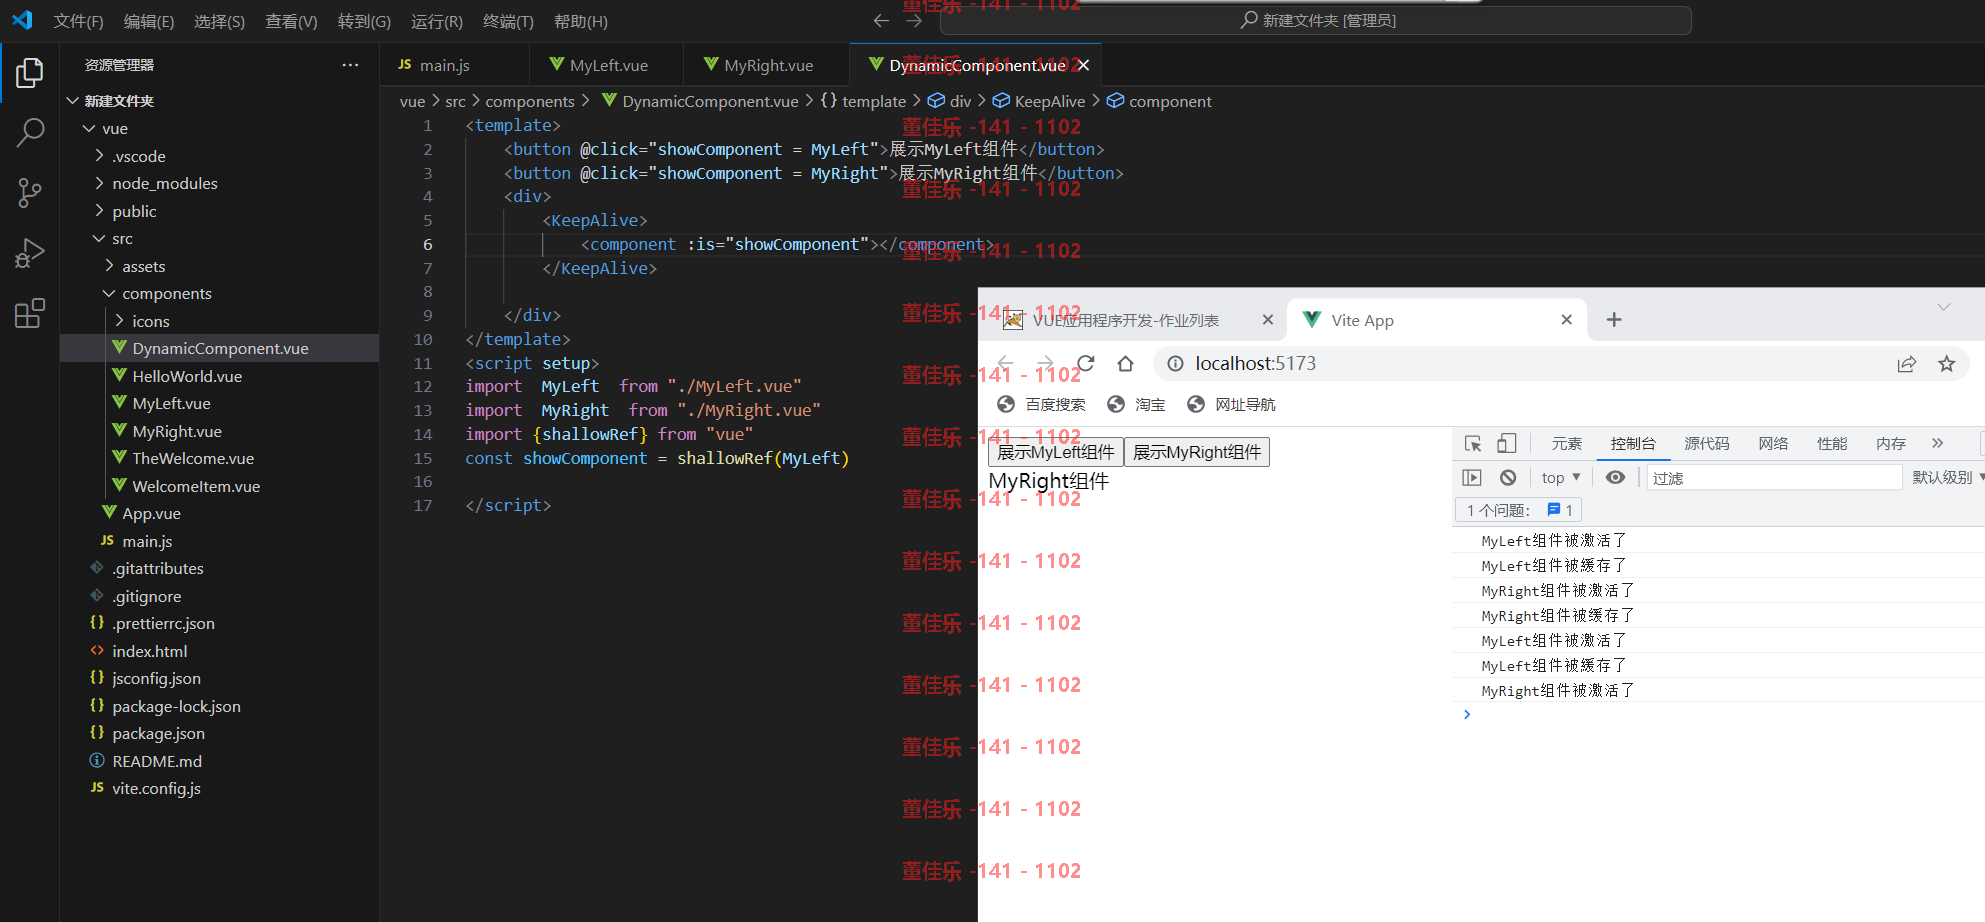The height and width of the screenshot is (922, 1985).
Task: Click the 展示MyLeft组件 button in the page
Action: pos(1055,452)
